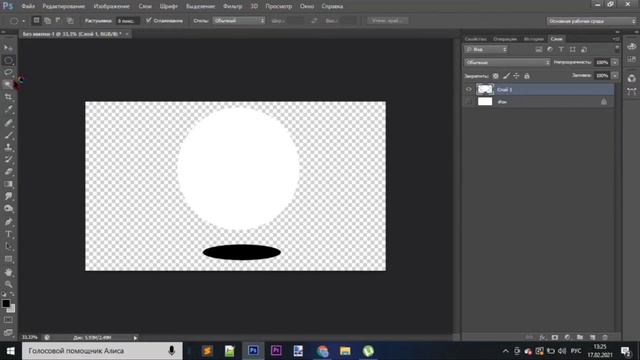Open the Фильтр menu
Screen dimensions: 640x360
[233, 6]
